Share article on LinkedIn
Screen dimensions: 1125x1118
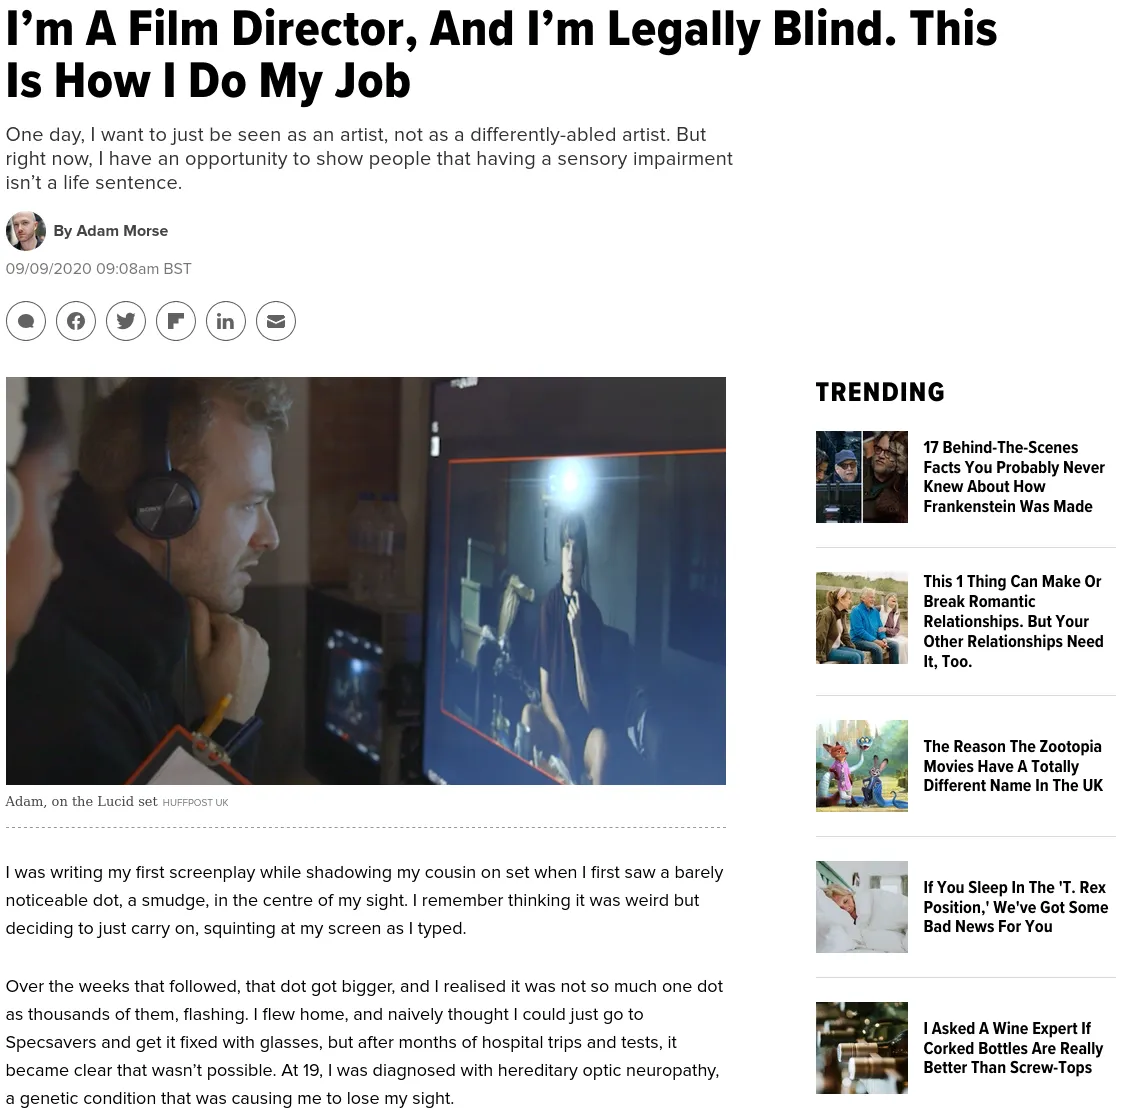pyautogui.click(x=226, y=321)
